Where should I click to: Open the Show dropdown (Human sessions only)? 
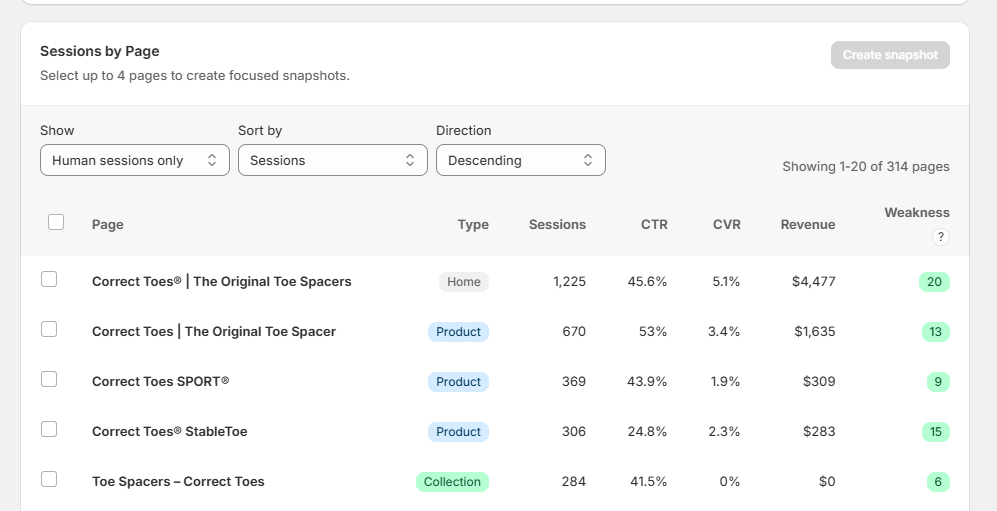[x=135, y=160]
